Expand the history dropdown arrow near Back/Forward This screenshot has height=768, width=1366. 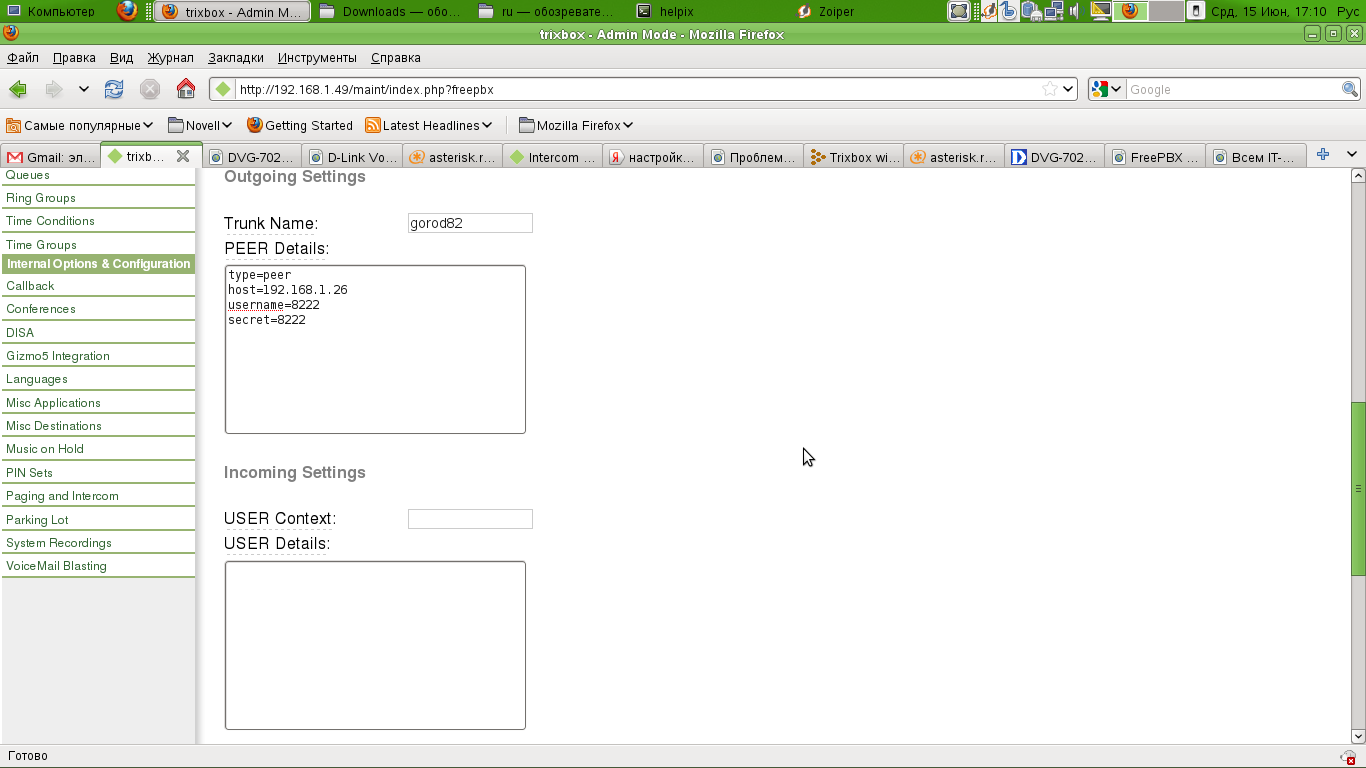84,89
